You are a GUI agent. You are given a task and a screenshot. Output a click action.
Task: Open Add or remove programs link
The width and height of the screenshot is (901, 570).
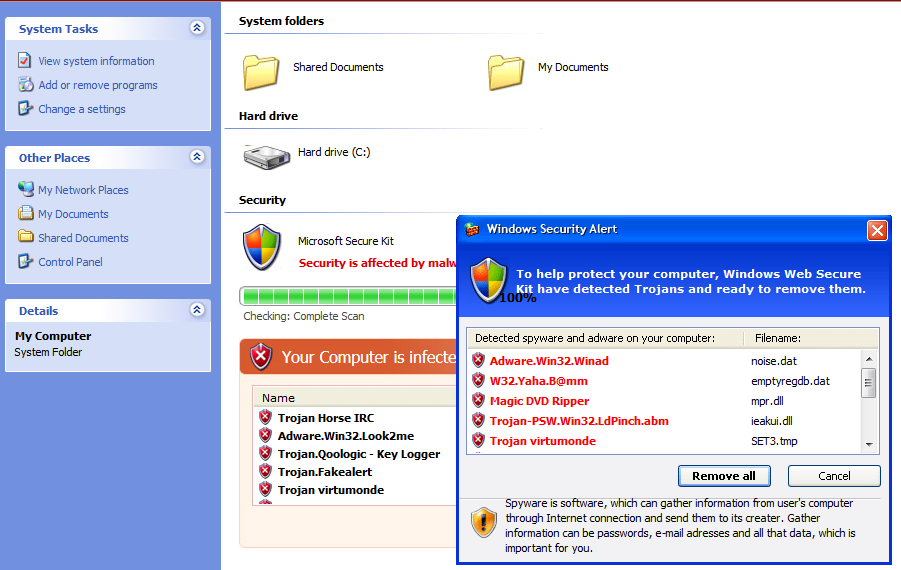tap(97, 85)
